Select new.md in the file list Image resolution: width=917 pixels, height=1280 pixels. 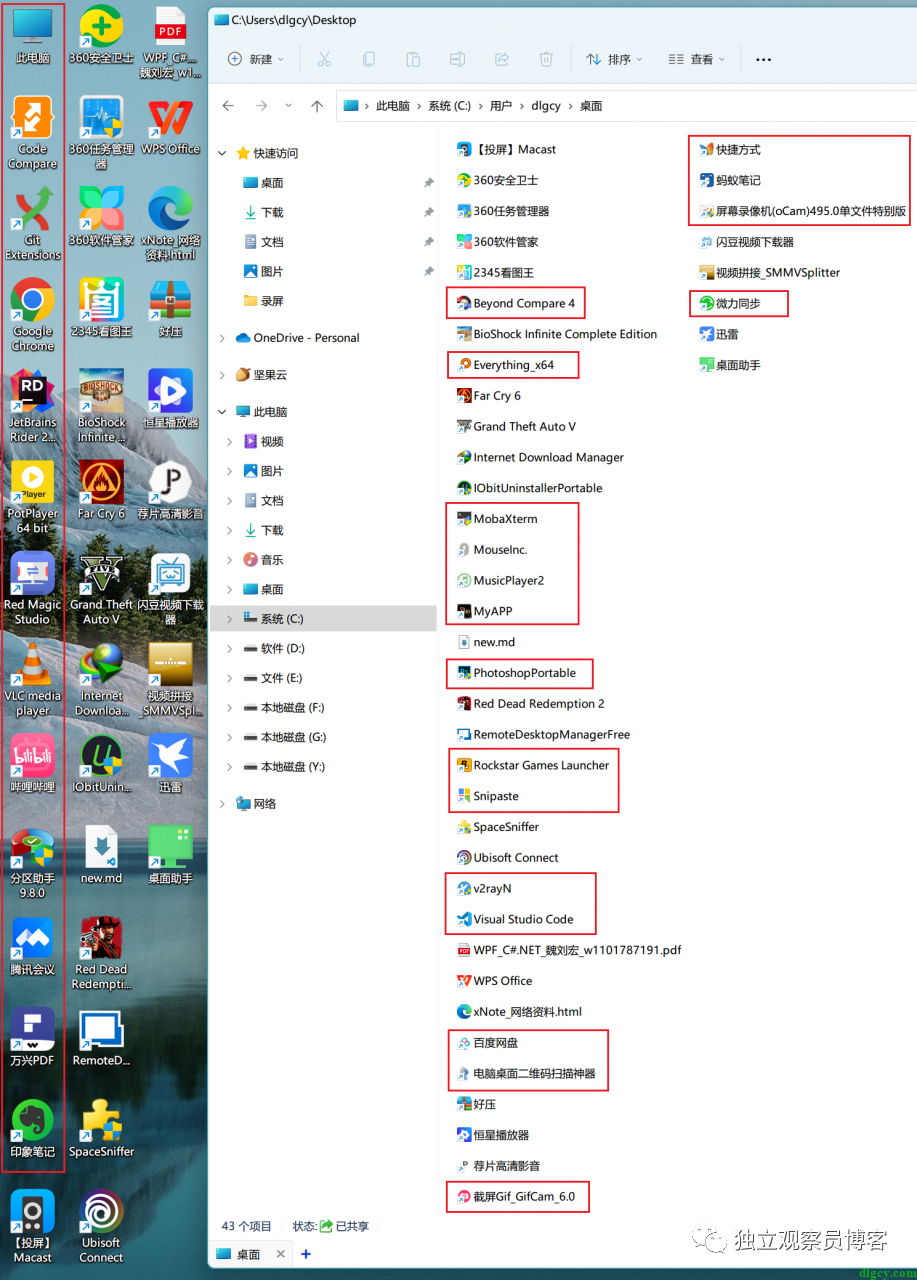pos(486,642)
